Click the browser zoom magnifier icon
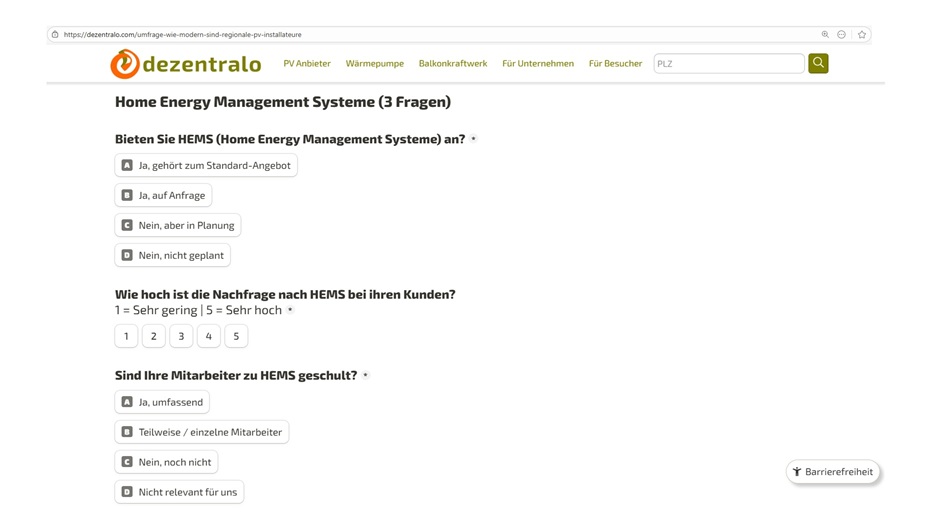Viewport: 940px width, 529px height. tap(825, 35)
